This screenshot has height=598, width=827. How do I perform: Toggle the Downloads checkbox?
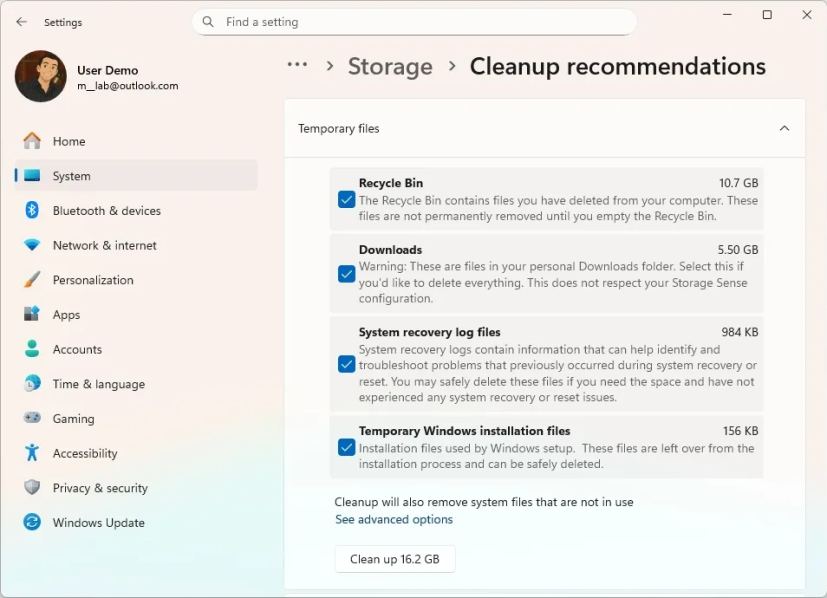tap(346, 274)
